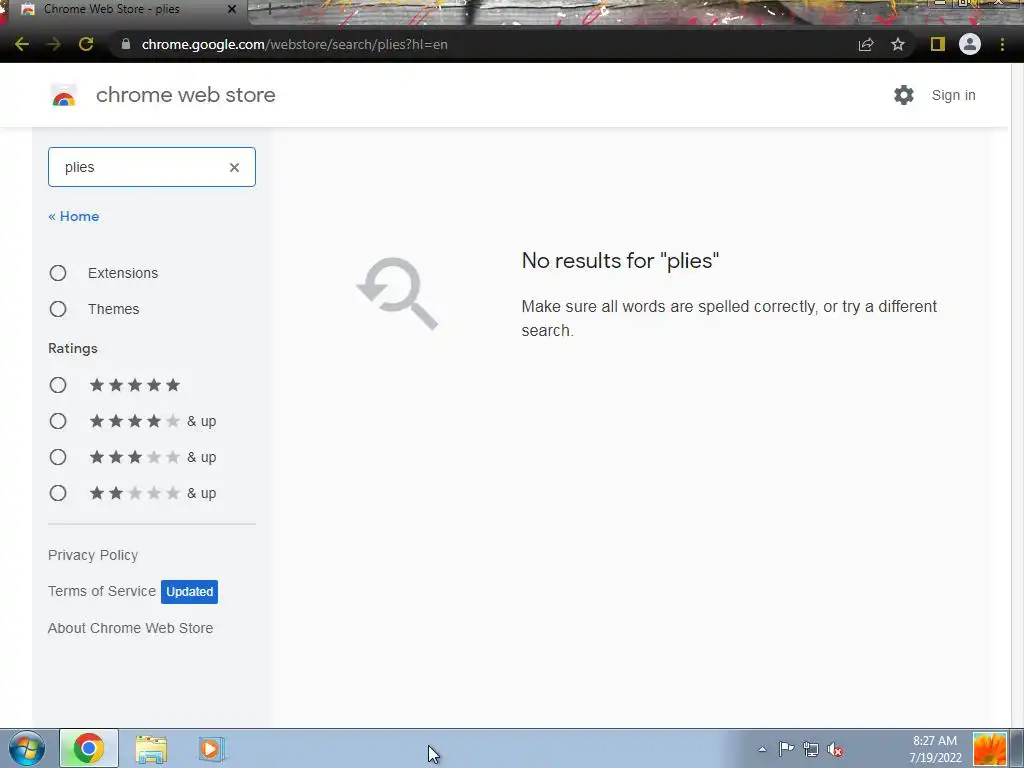Click the No results for "plies" heading
This screenshot has width=1024, height=768.
[620, 261]
